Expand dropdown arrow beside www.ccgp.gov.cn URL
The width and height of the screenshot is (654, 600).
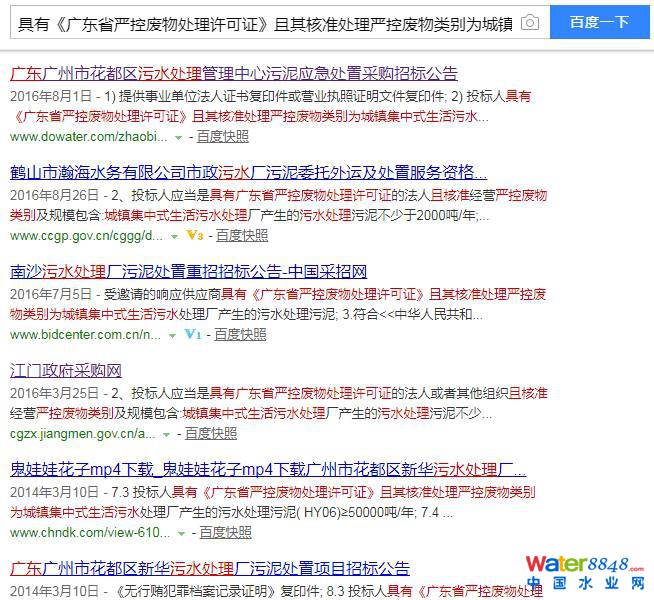[x=176, y=236]
